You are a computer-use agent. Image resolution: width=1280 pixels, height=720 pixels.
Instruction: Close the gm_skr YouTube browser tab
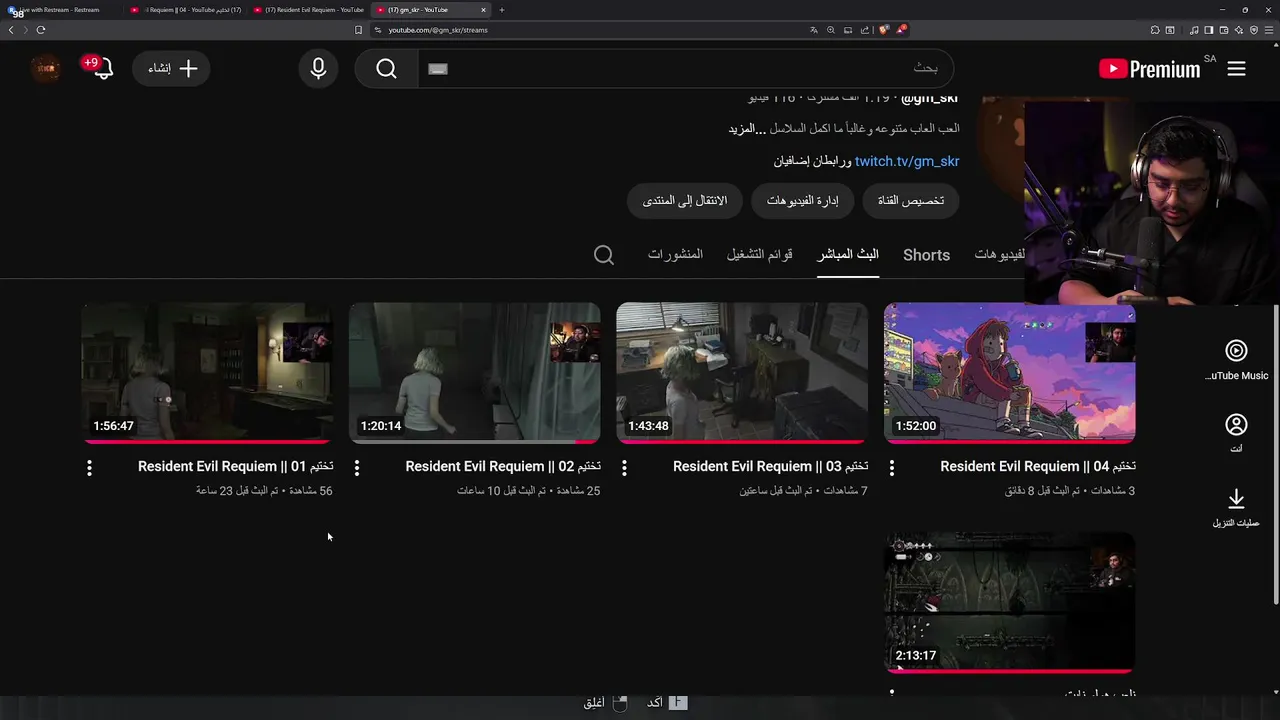(x=483, y=10)
